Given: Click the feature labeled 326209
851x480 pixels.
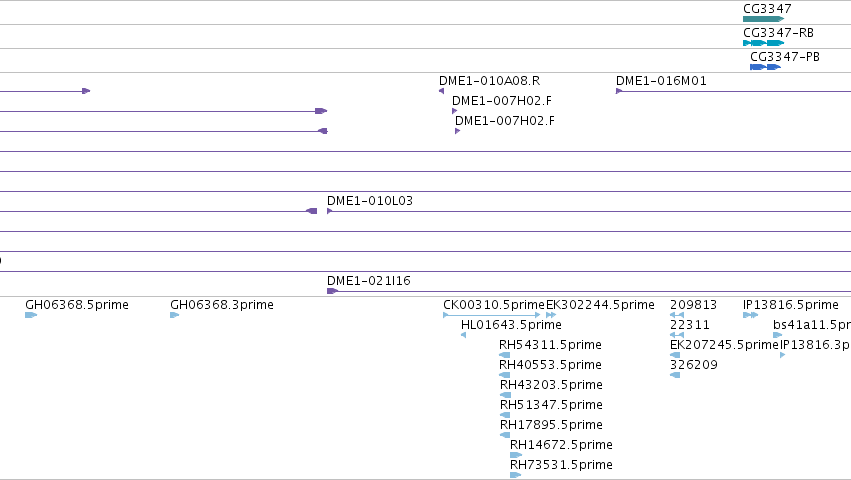Looking at the screenshot, I should [694, 365].
